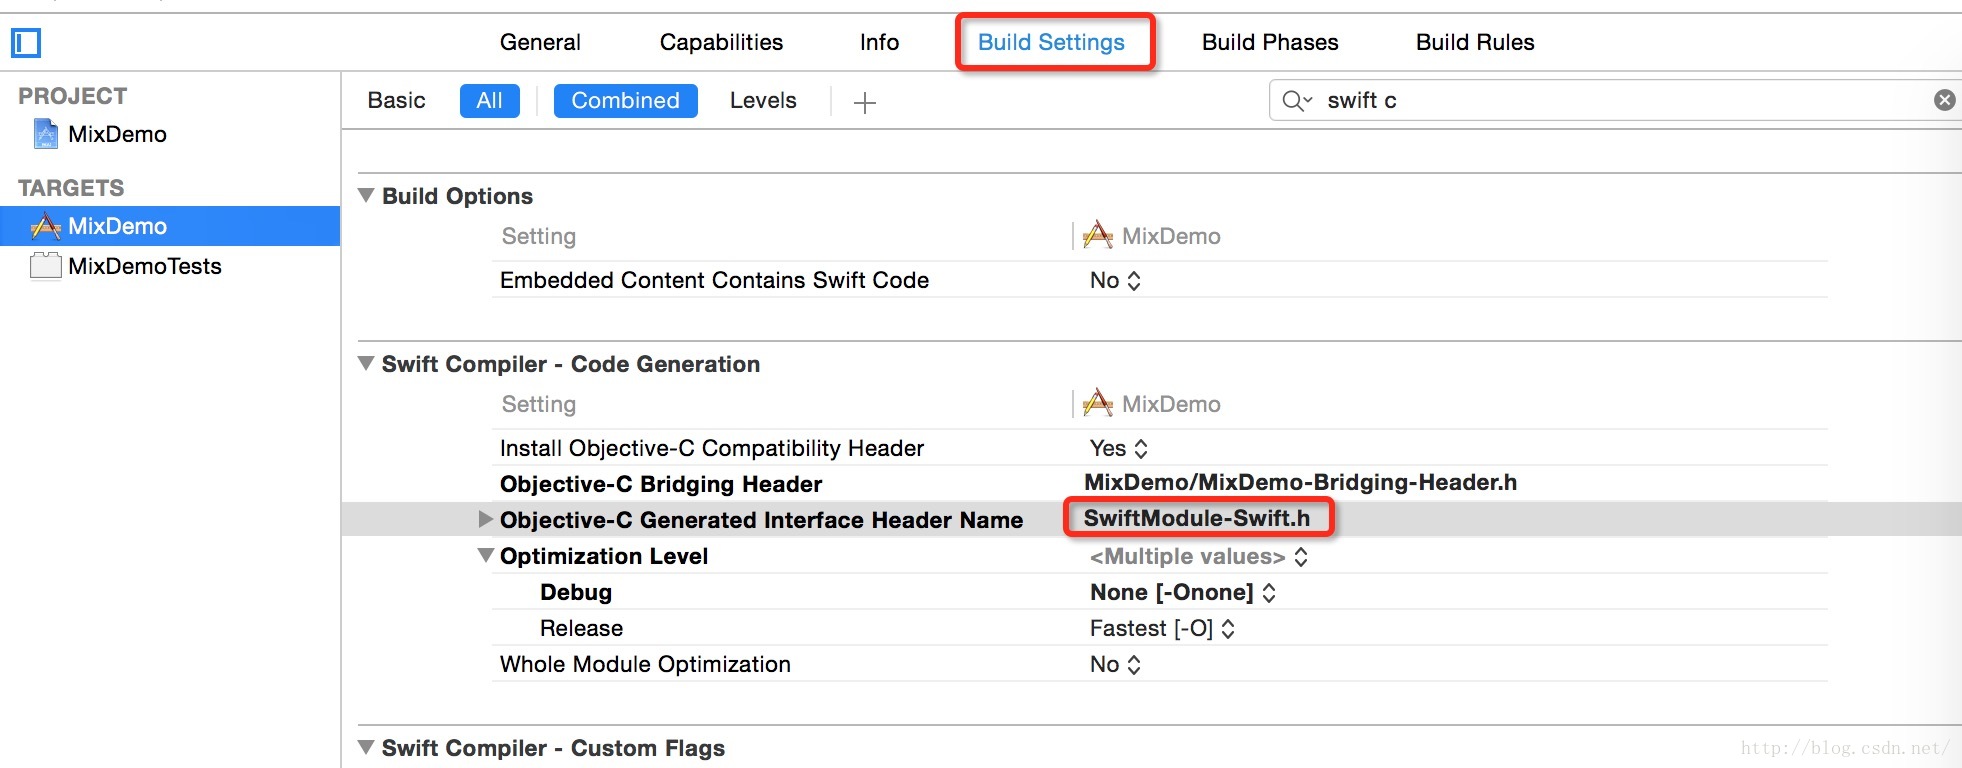Click the MixDemo project blueprint icon

click(46, 134)
